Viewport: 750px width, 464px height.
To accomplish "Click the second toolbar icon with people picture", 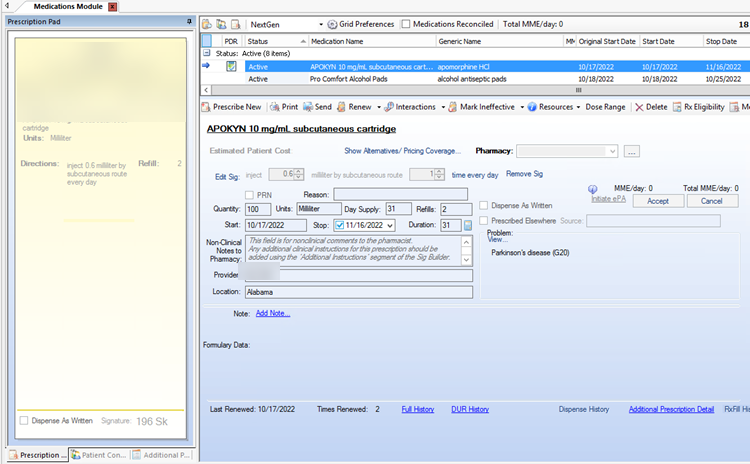I will [x=221, y=24].
